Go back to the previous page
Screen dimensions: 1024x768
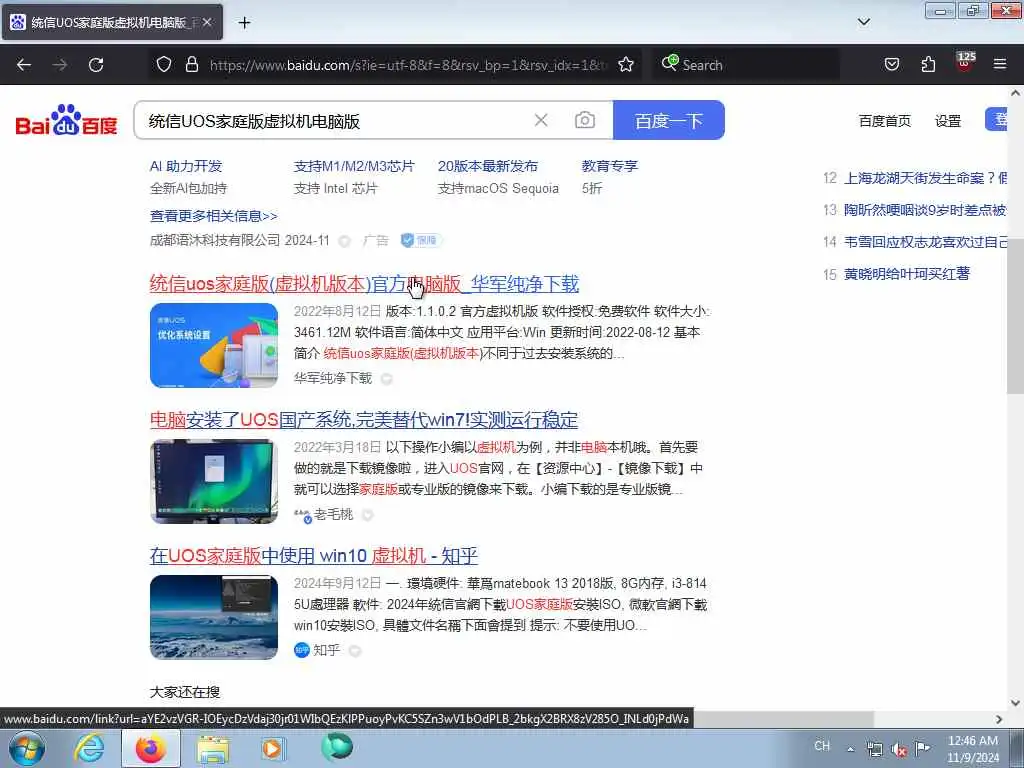pyautogui.click(x=24, y=65)
